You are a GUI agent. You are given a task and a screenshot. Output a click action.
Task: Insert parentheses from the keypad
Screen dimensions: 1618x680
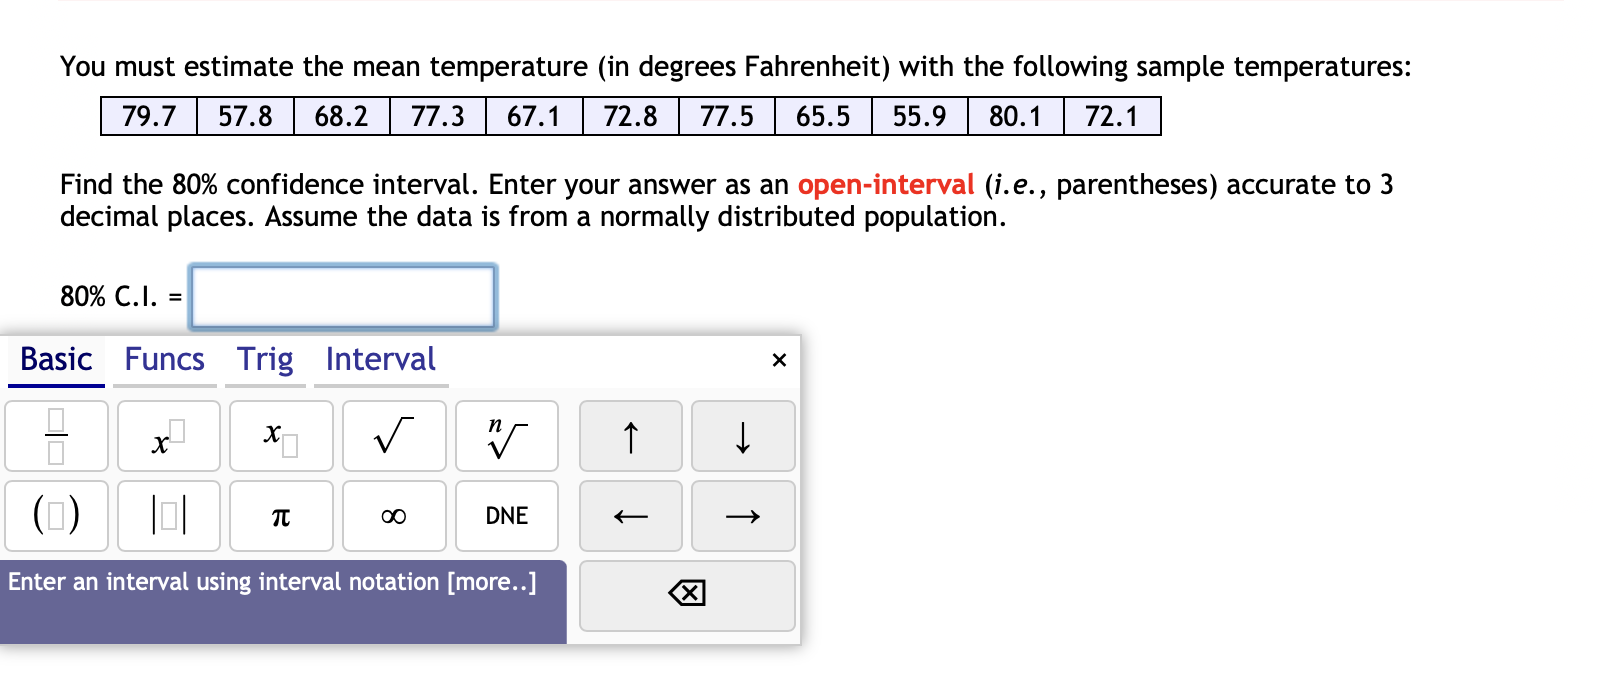coord(56,516)
